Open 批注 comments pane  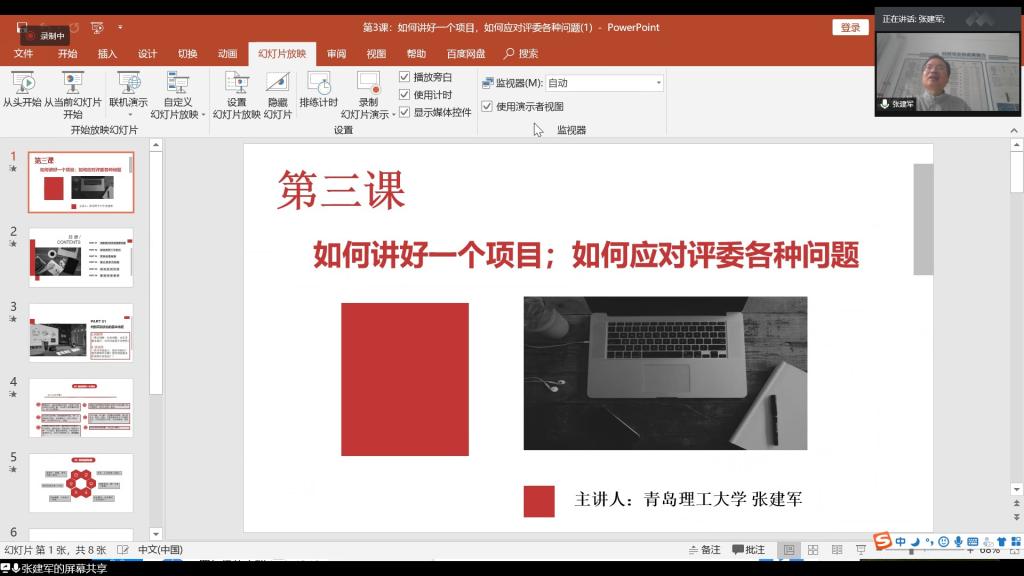point(745,549)
